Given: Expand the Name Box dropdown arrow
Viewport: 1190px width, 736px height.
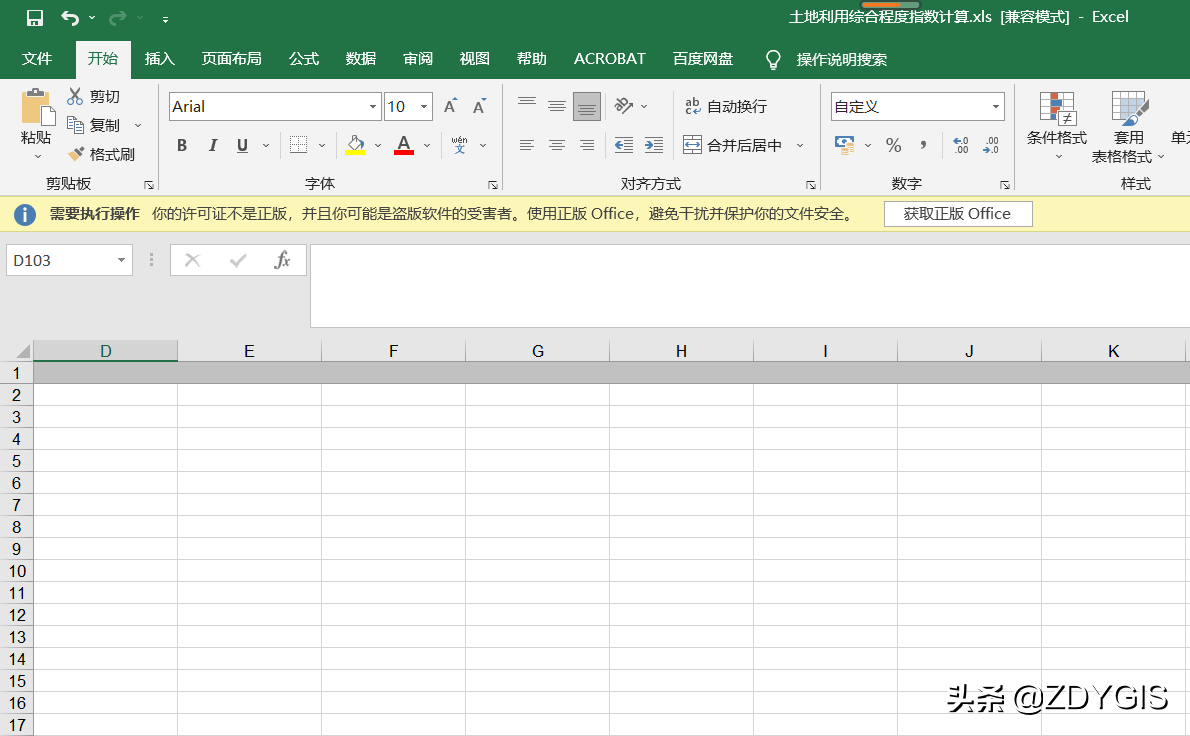Looking at the screenshot, I should 121,260.
